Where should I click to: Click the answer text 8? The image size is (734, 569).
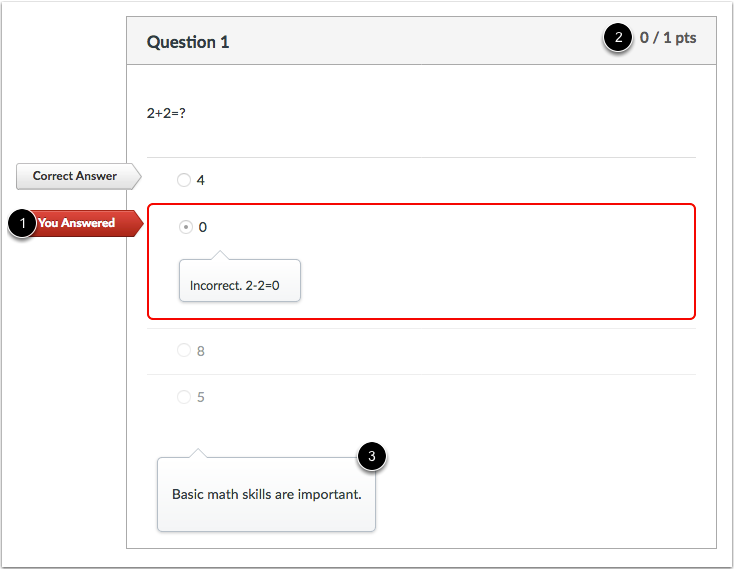200,351
